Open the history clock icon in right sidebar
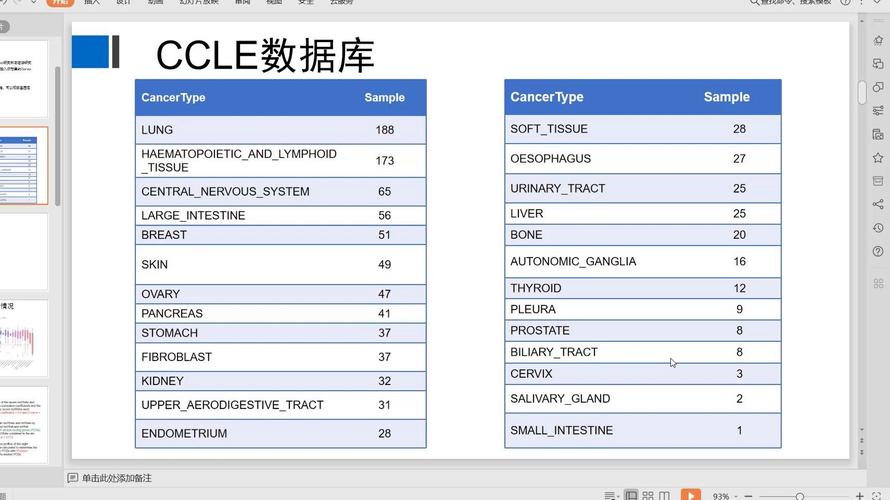 (x=878, y=228)
